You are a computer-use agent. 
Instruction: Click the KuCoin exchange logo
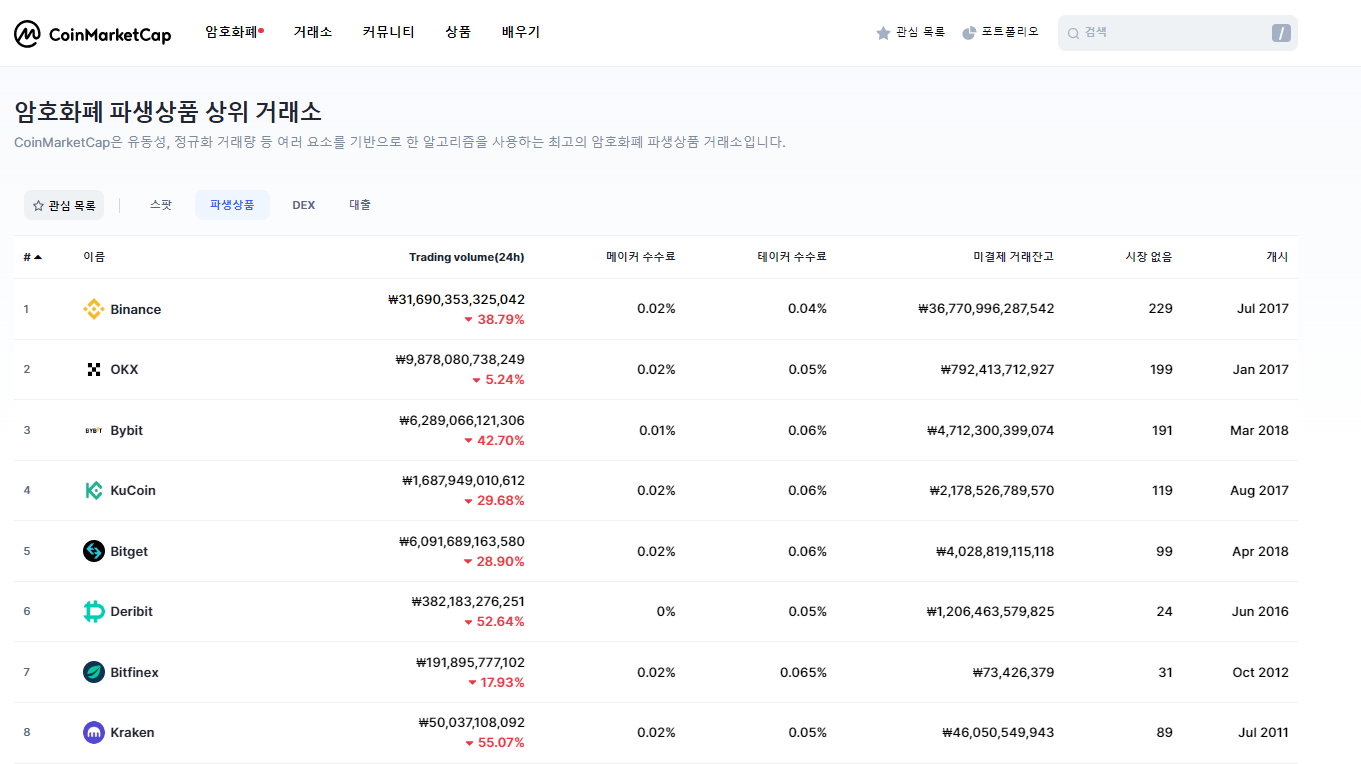94,490
